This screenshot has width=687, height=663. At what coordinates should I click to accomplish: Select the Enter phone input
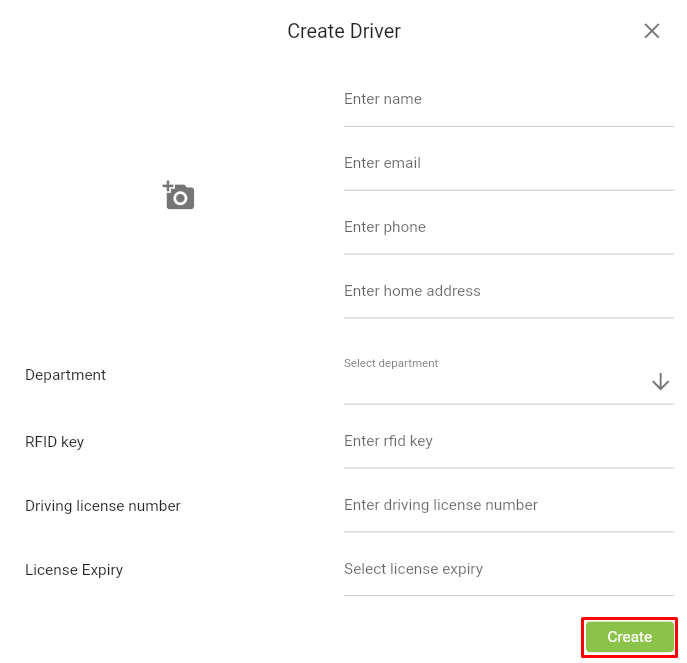click(x=508, y=227)
